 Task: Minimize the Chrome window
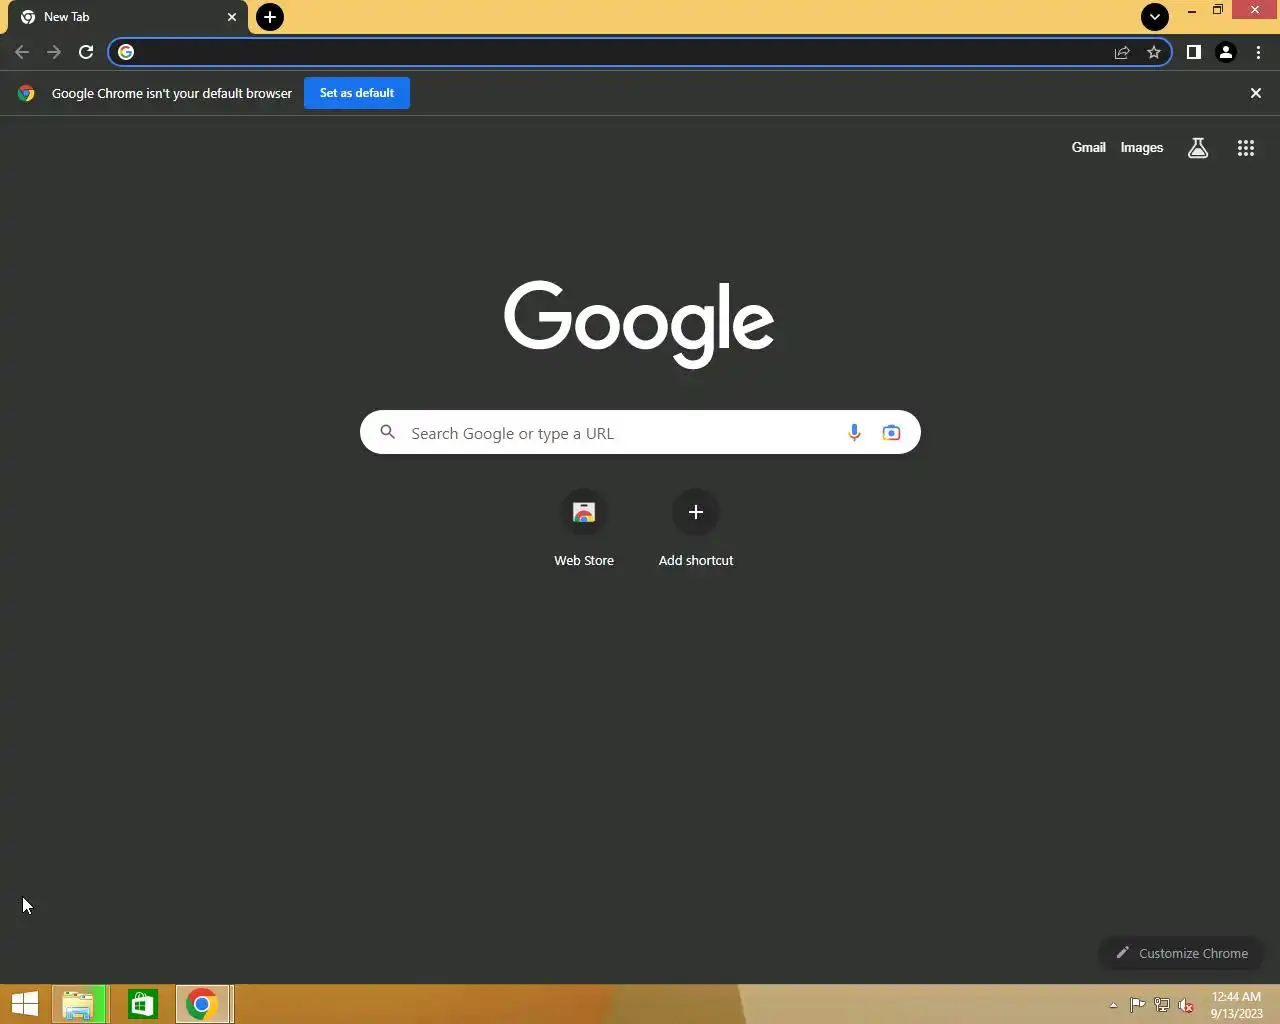coord(1191,11)
